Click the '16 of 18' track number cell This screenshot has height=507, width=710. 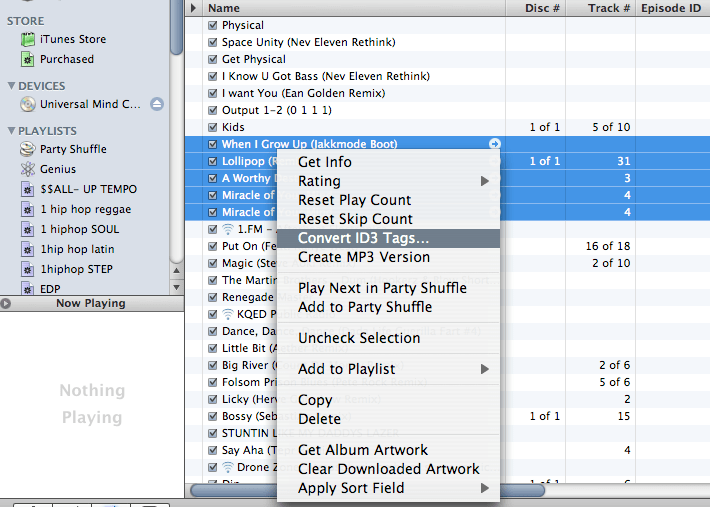pyautogui.click(x=608, y=246)
